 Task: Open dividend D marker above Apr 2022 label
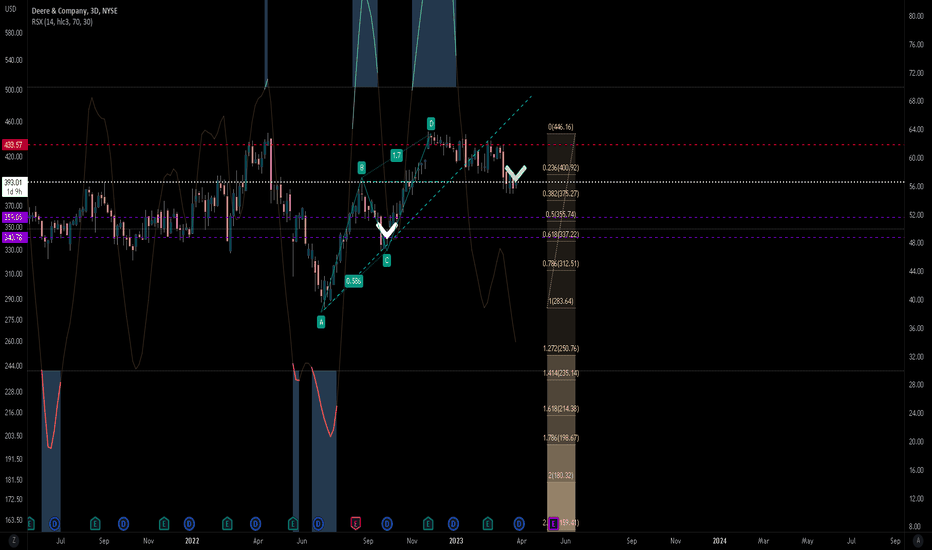[255, 524]
